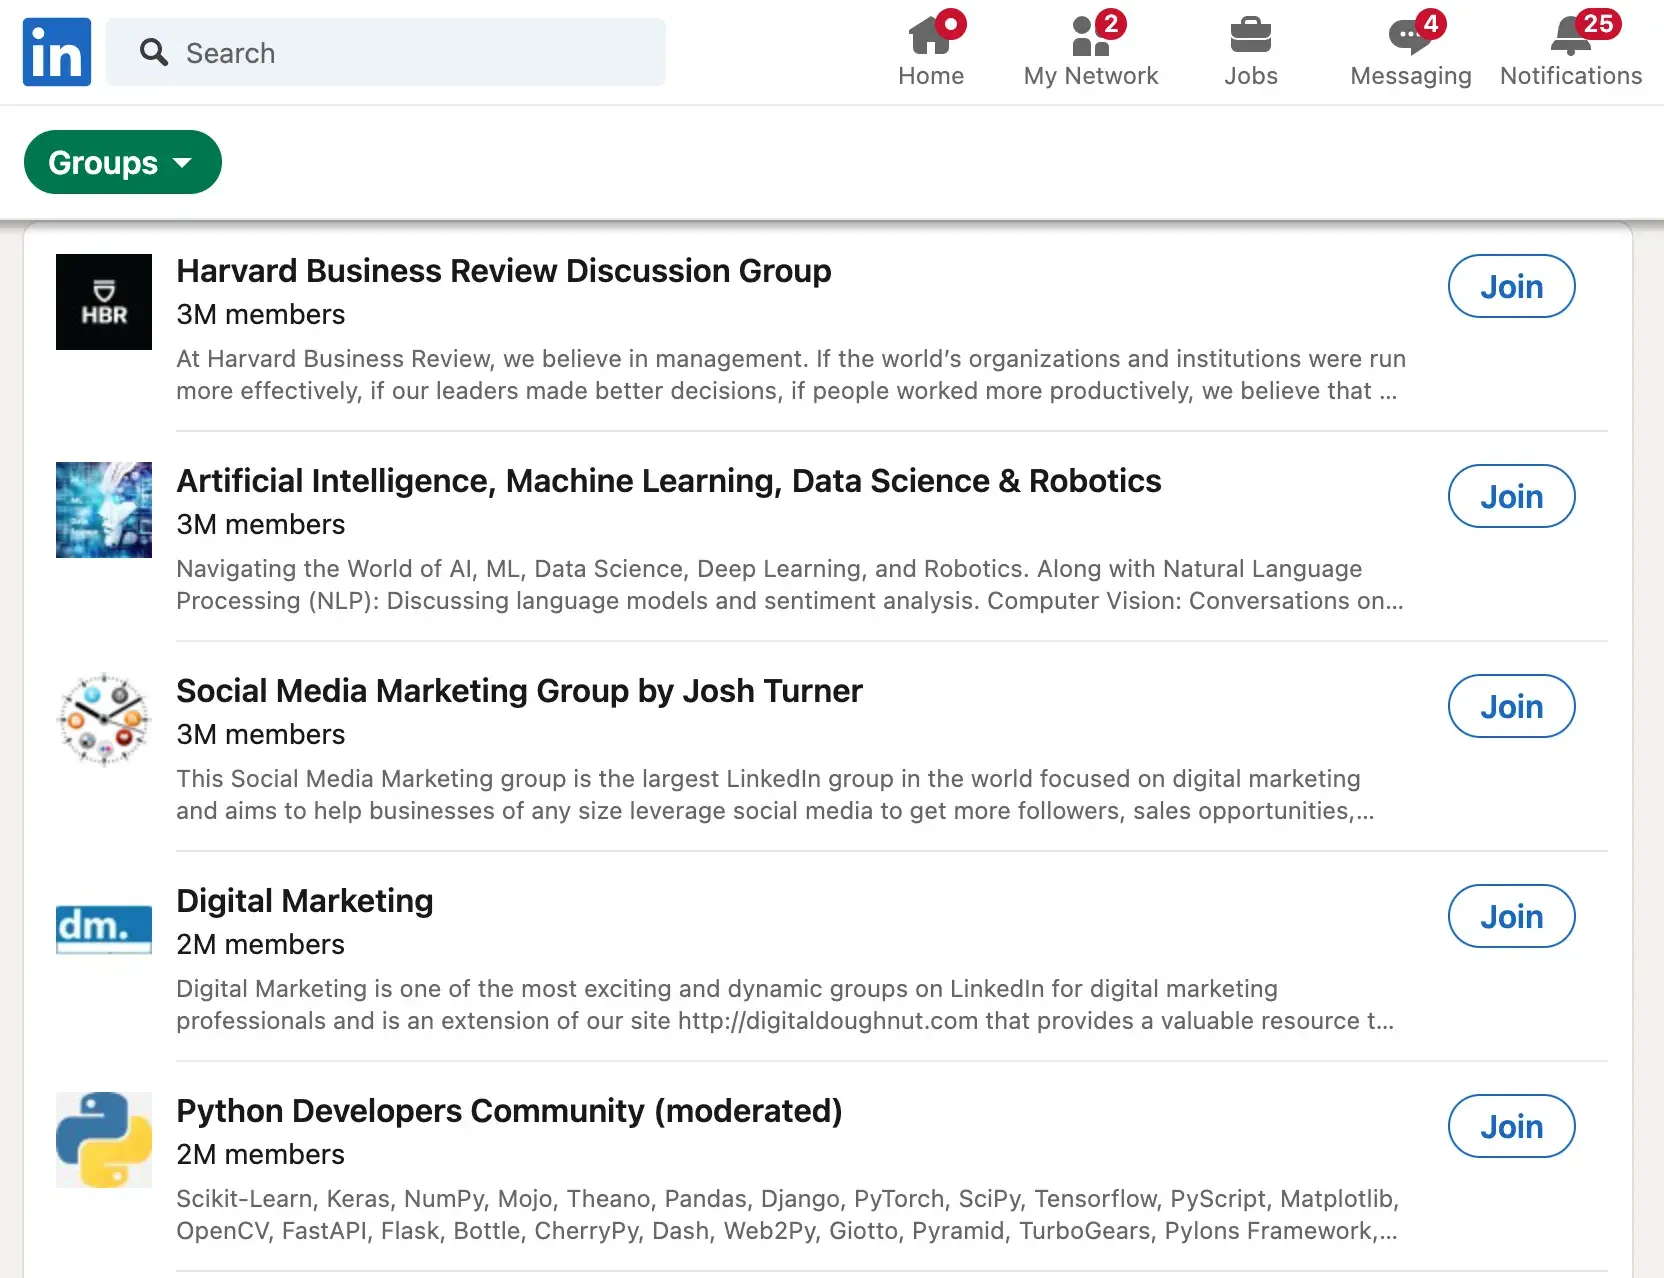Viewport: 1664px width, 1278px height.
Task: Join the Digital Marketing group
Action: click(x=1510, y=916)
